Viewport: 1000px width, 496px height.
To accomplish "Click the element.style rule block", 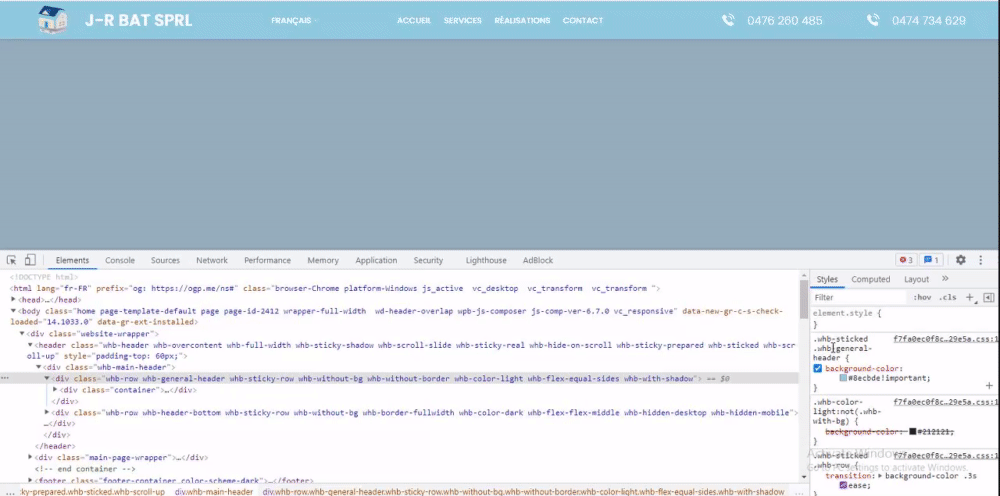I will 903,319.
